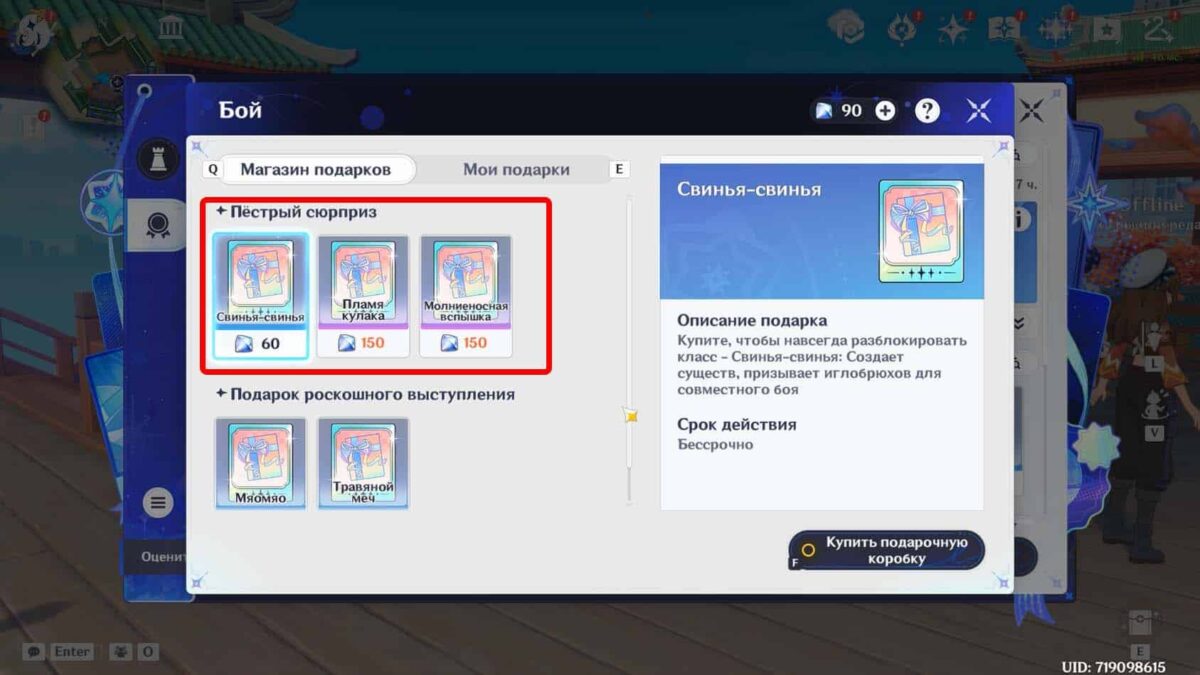The height and width of the screenshot is (675, 1200).
Task: Open help via the question mark icon
Action: click(927, 111)
